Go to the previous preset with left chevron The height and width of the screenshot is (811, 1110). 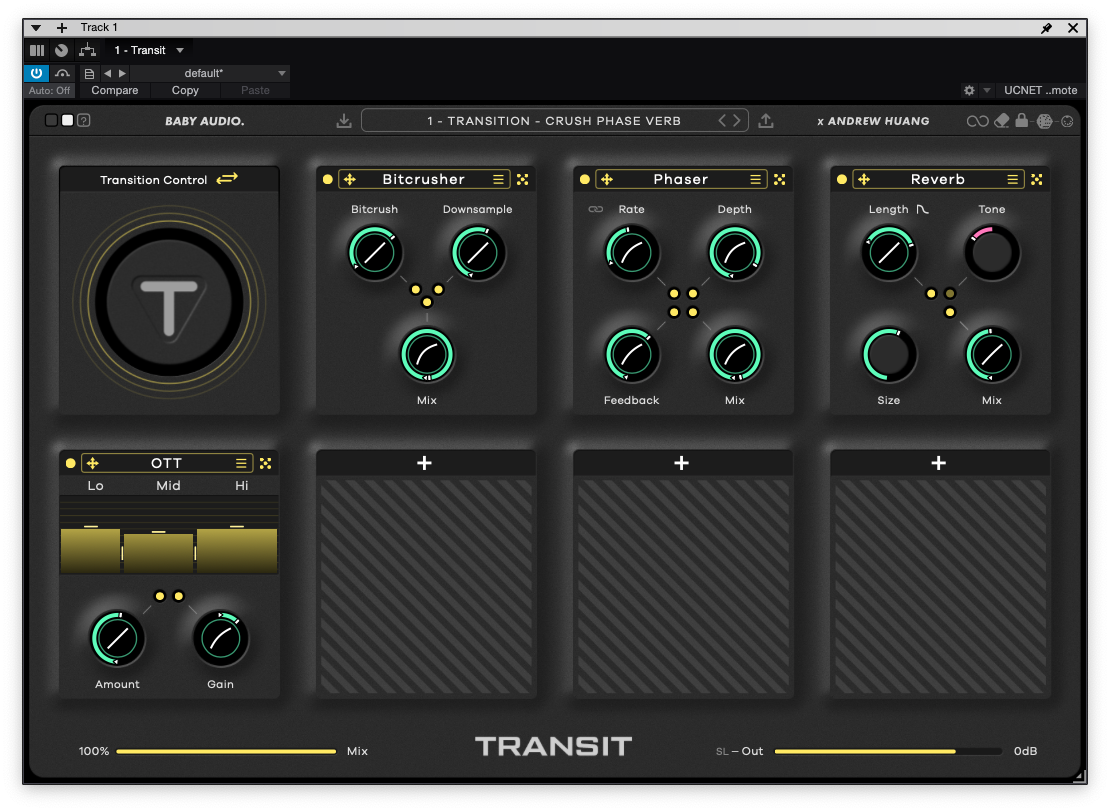point(722,121)
